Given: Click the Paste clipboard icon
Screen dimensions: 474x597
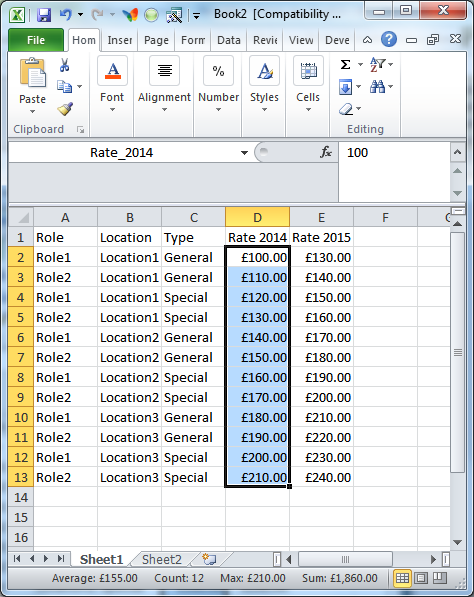Looking at the screenshot, I should point(32,73).
